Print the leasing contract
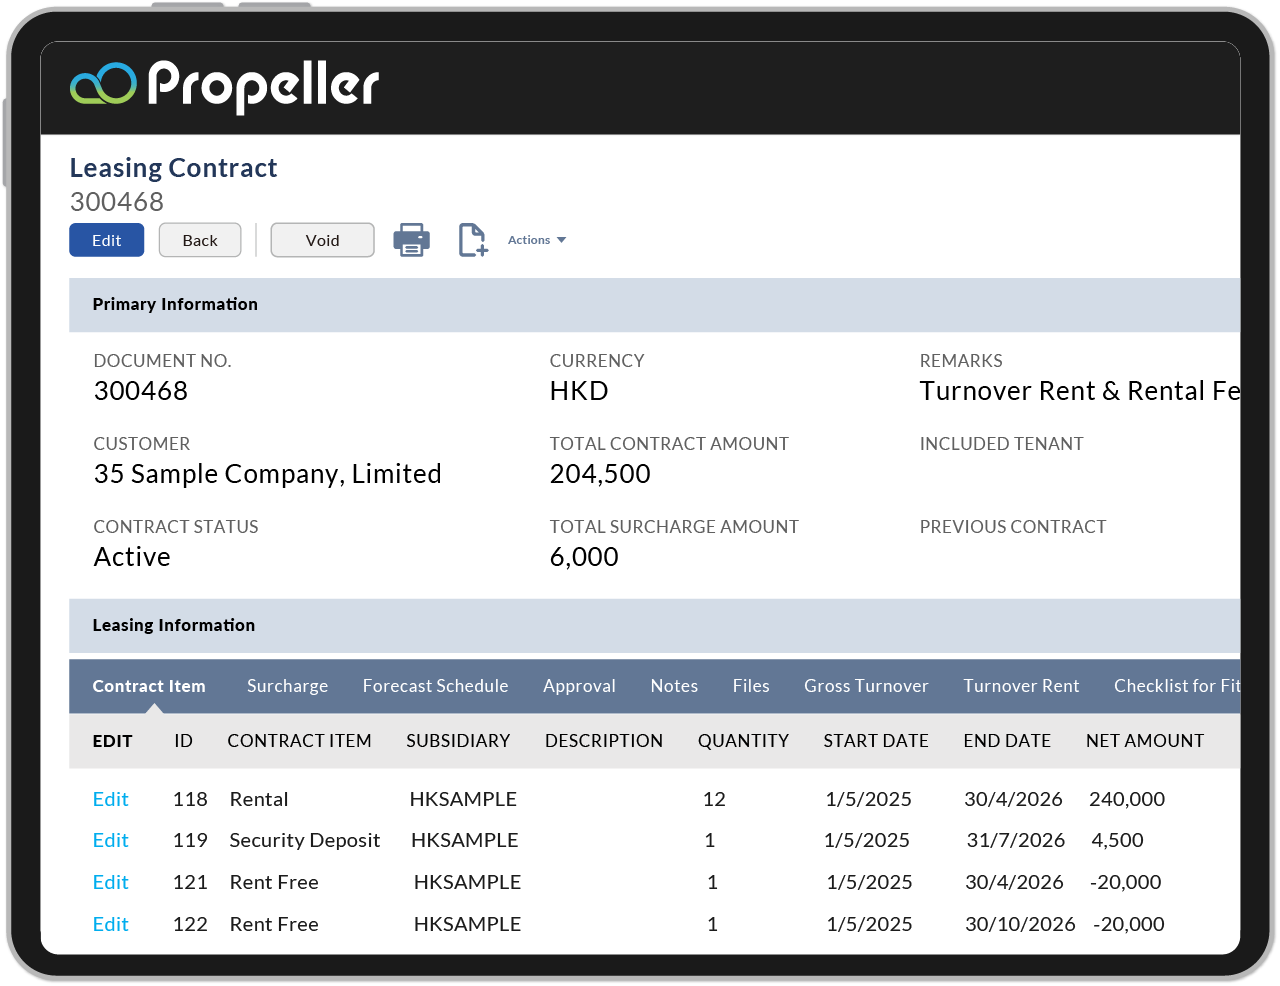This screenshot has height=986, width=1280. [x=411, y=239]
